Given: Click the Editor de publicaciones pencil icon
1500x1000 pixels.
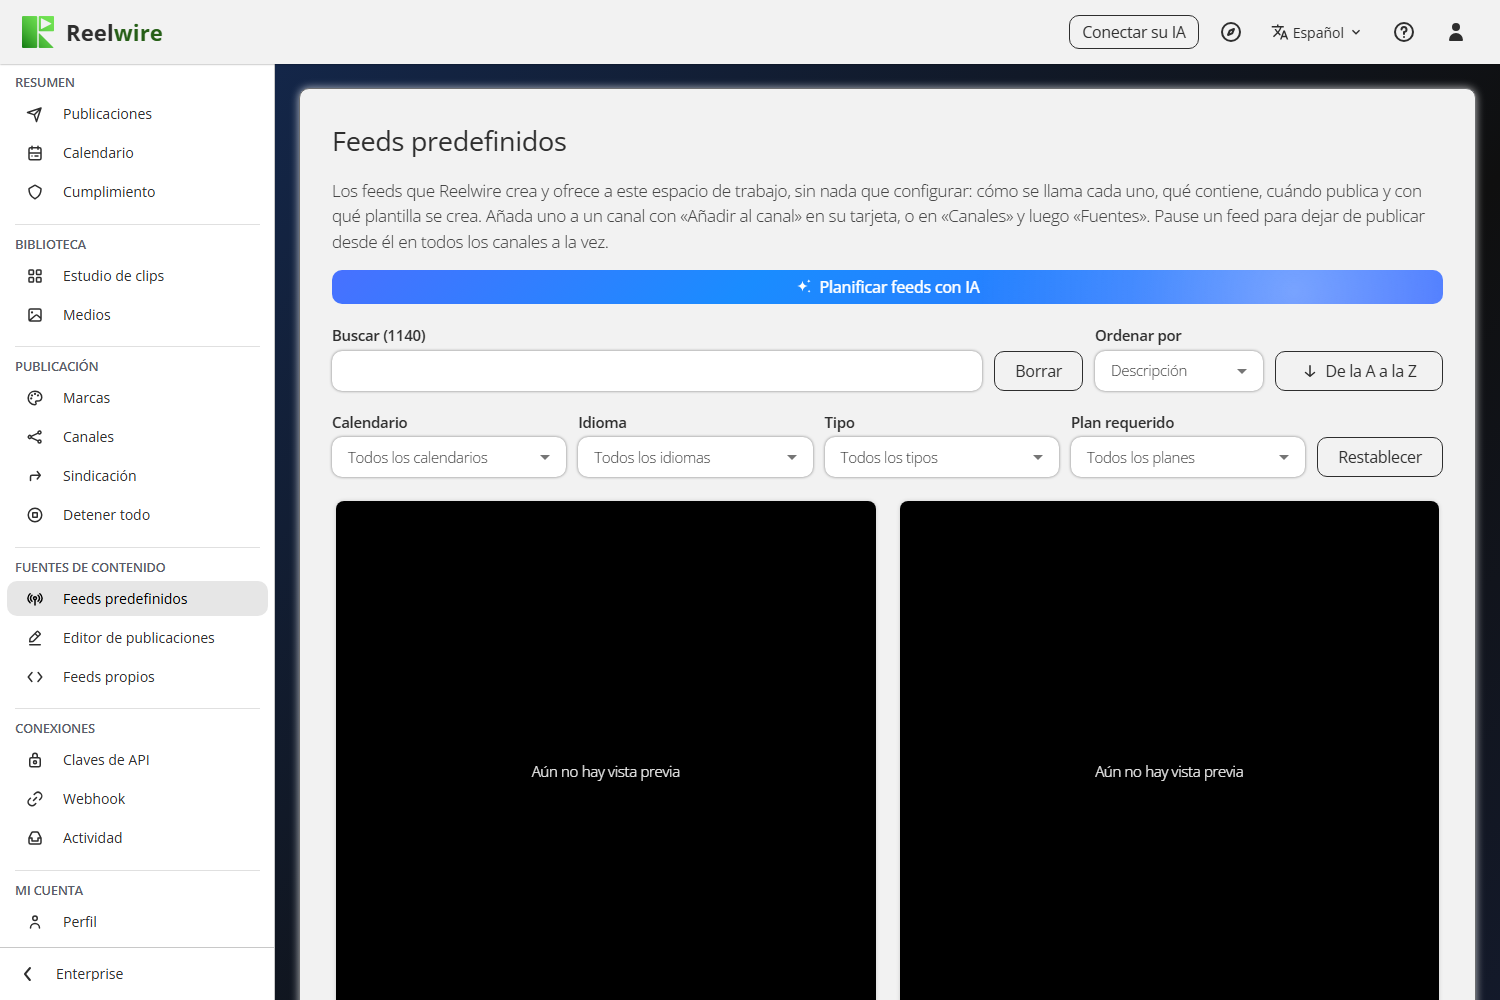Looking at the screenshot, I should 35,638.
